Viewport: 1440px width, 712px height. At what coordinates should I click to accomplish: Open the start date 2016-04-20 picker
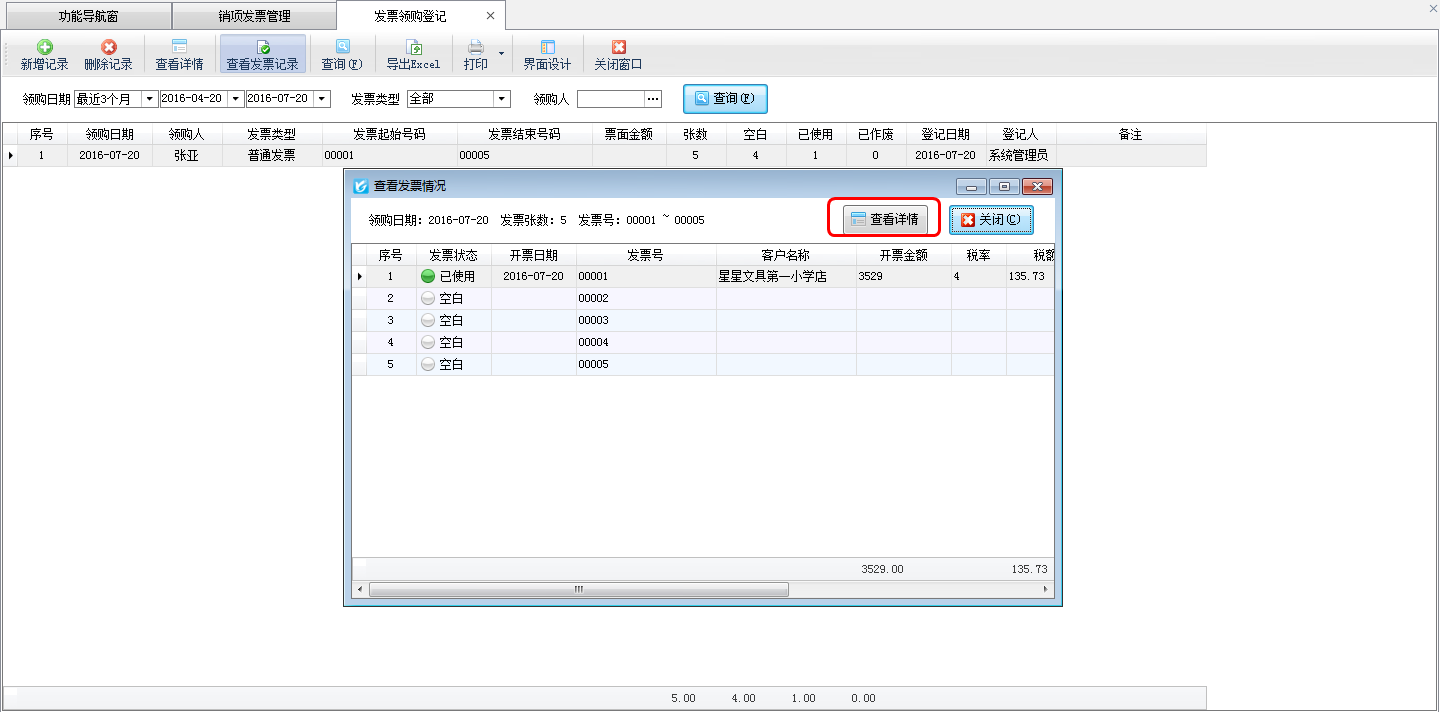(x=236, y=99)
